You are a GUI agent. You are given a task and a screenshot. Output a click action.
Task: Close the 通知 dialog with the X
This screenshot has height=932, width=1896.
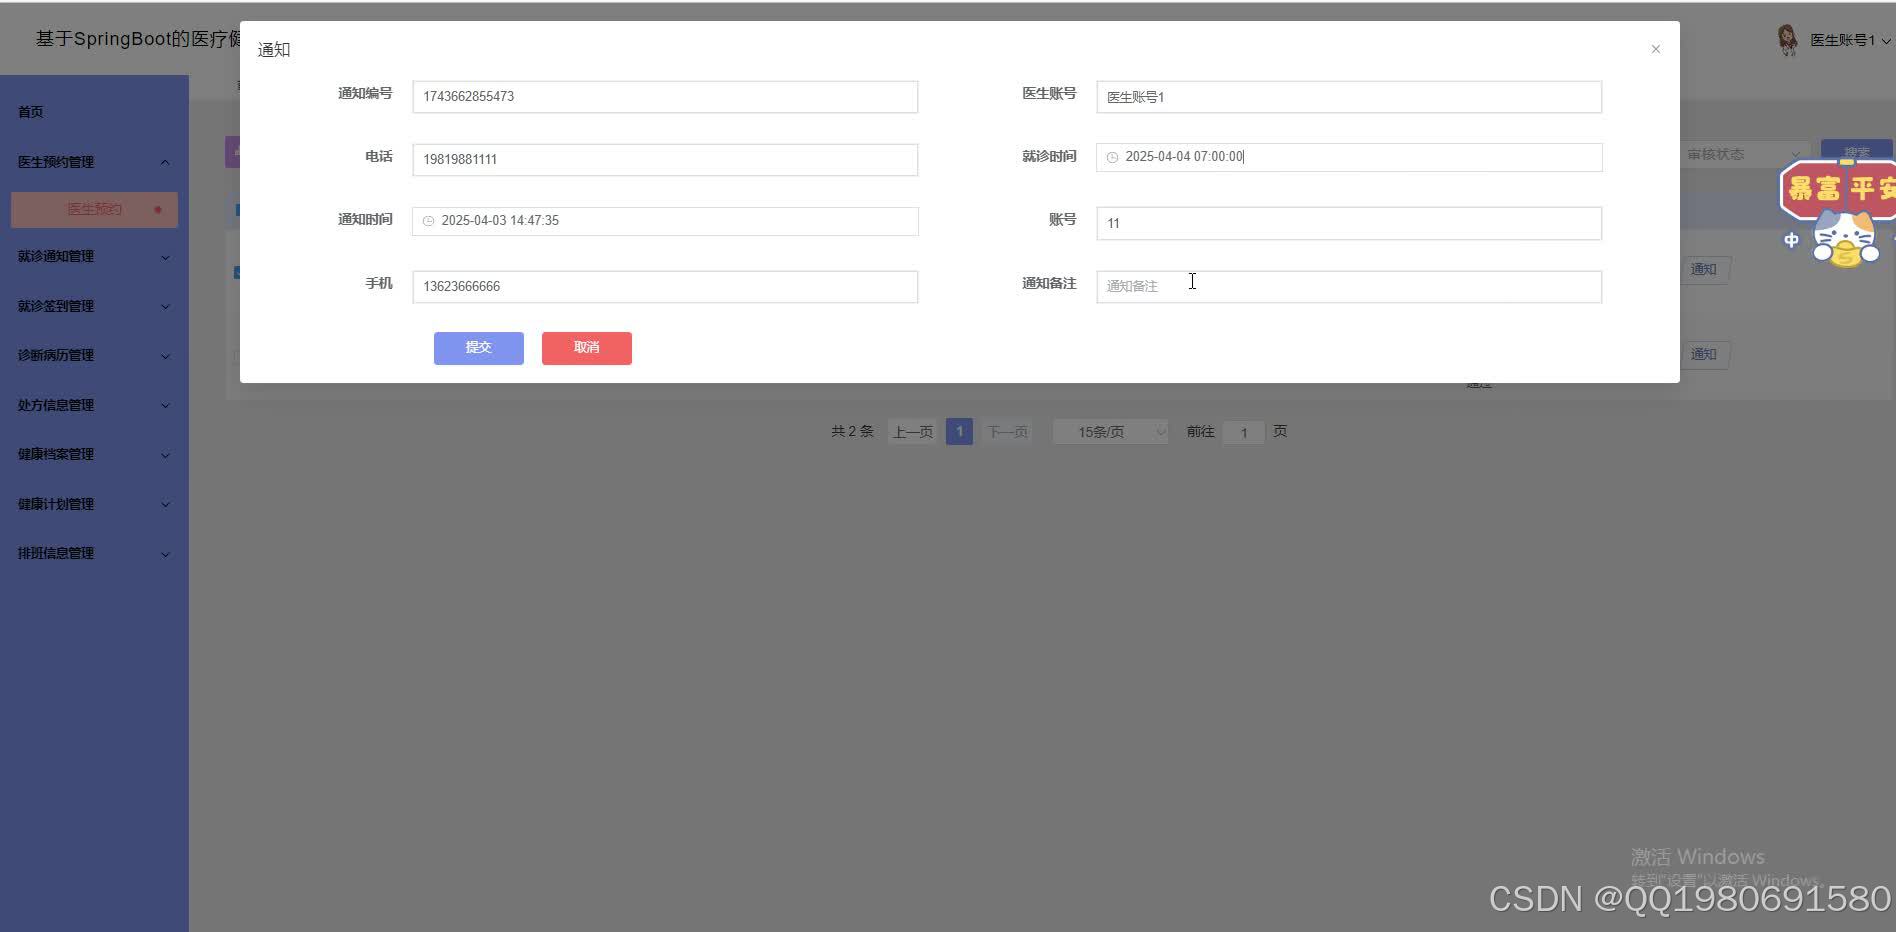pyautogui.click(x=1656, y=48)
